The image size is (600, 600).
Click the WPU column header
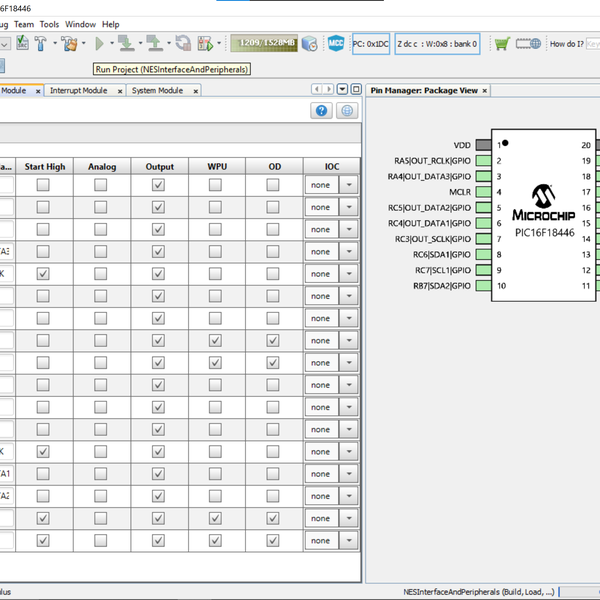(216, 167)
